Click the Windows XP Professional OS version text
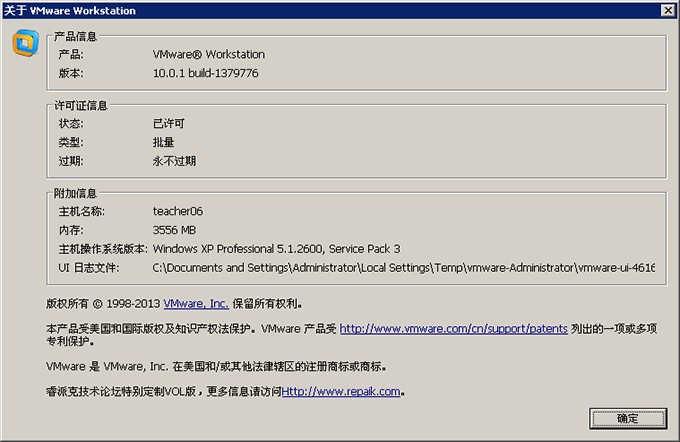Image resolution: width=680 pixels, height=442 pixels. pyautogui.click(x=277, y=249)
